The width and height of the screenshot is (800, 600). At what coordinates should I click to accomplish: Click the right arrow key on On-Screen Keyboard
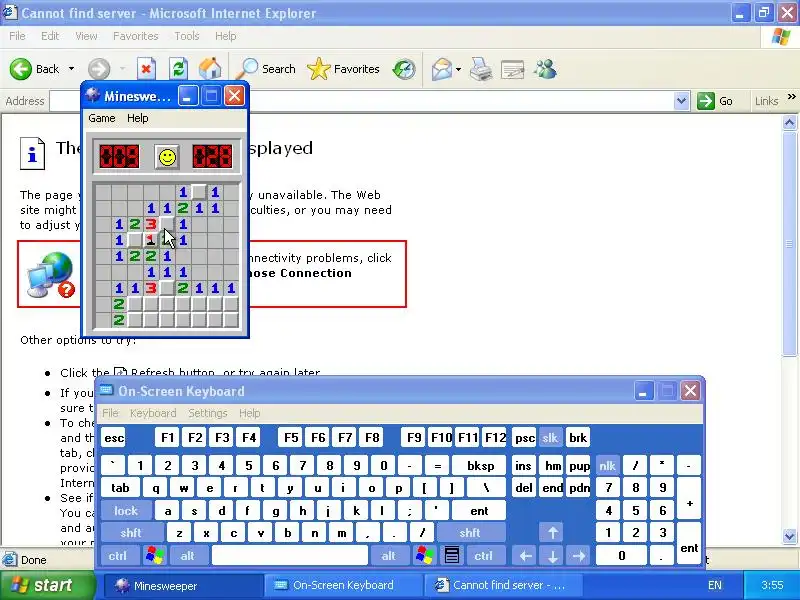click(579, 556)
